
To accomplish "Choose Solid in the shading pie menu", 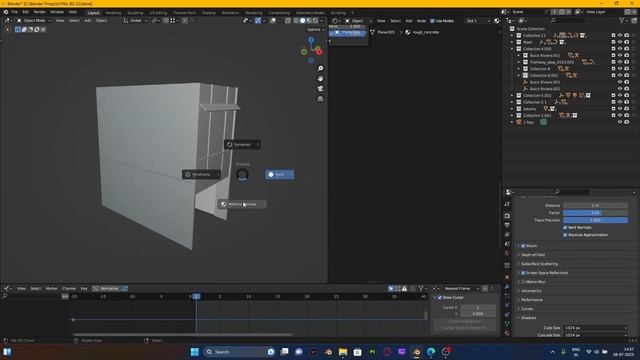I will pyautogui.click(x=280, y=175).
